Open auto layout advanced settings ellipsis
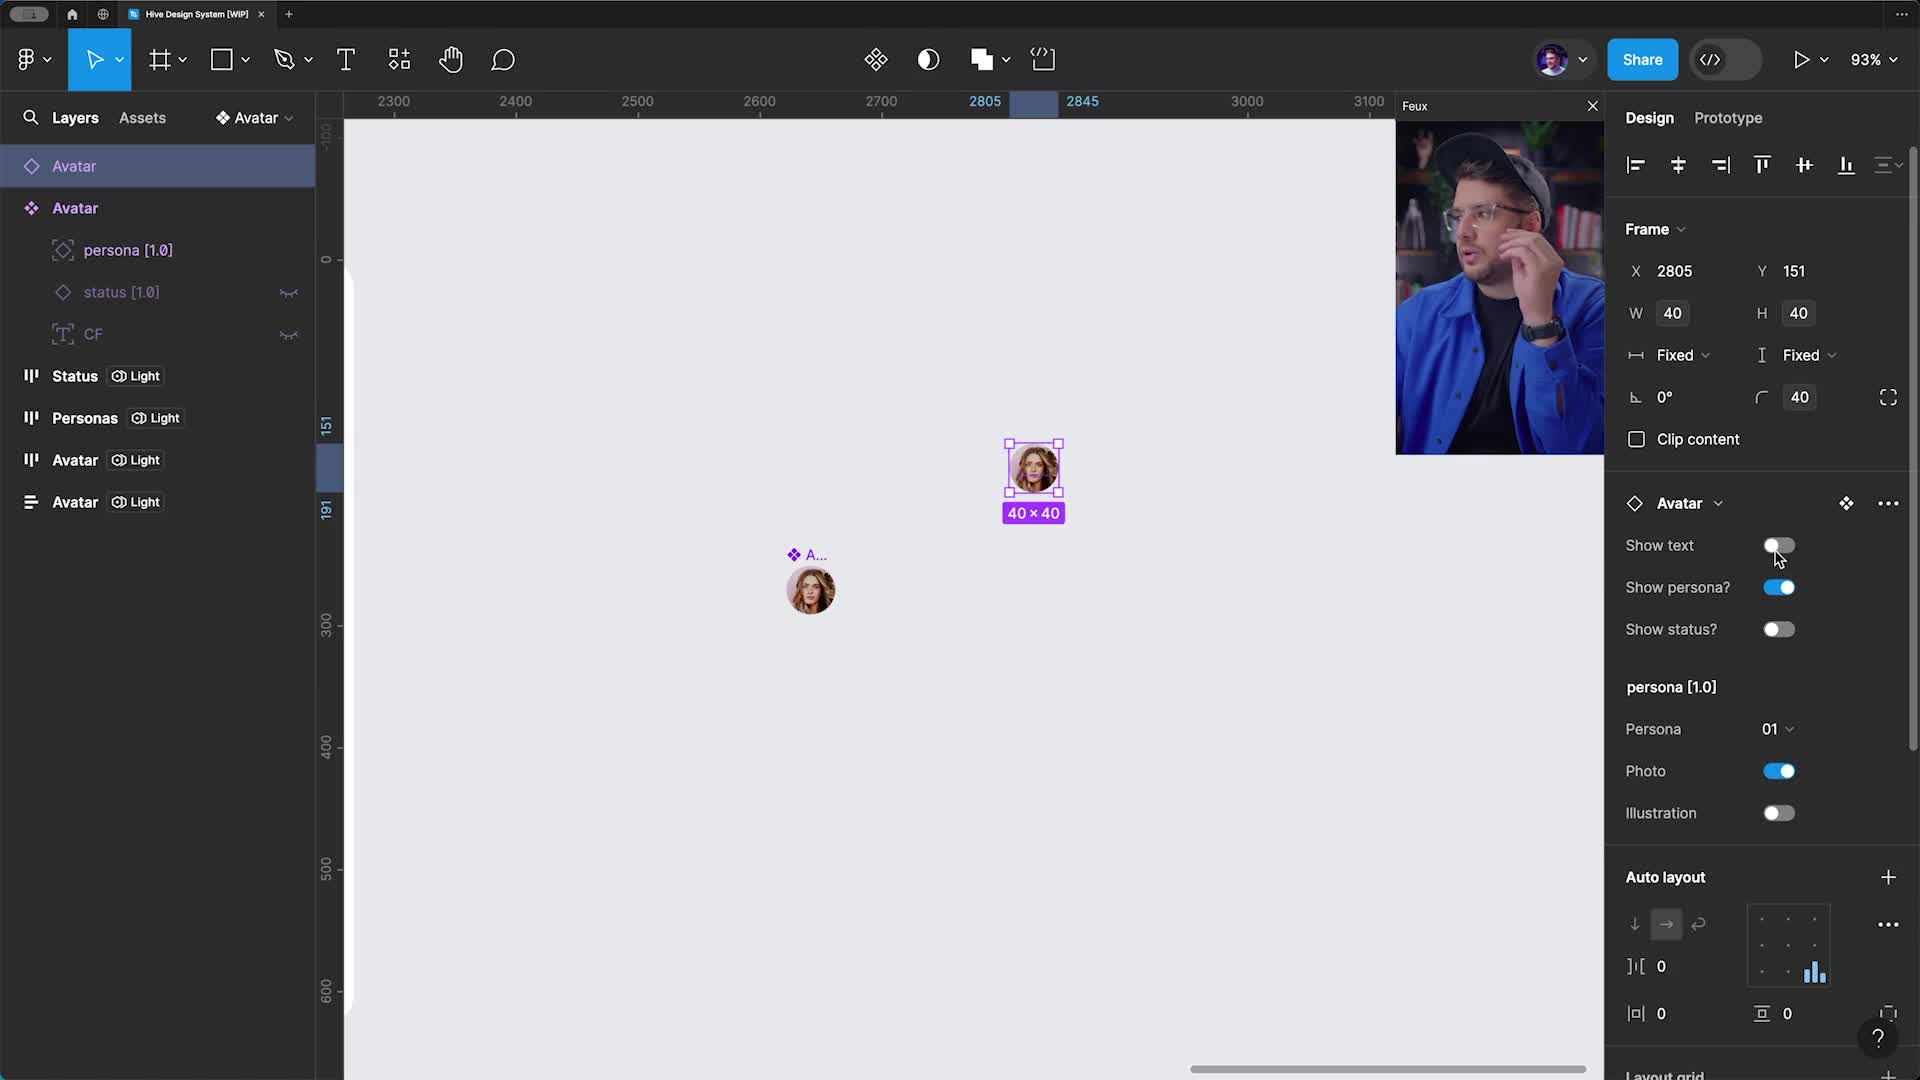Screen dimensions: 1920x1080 point(1888,924)
